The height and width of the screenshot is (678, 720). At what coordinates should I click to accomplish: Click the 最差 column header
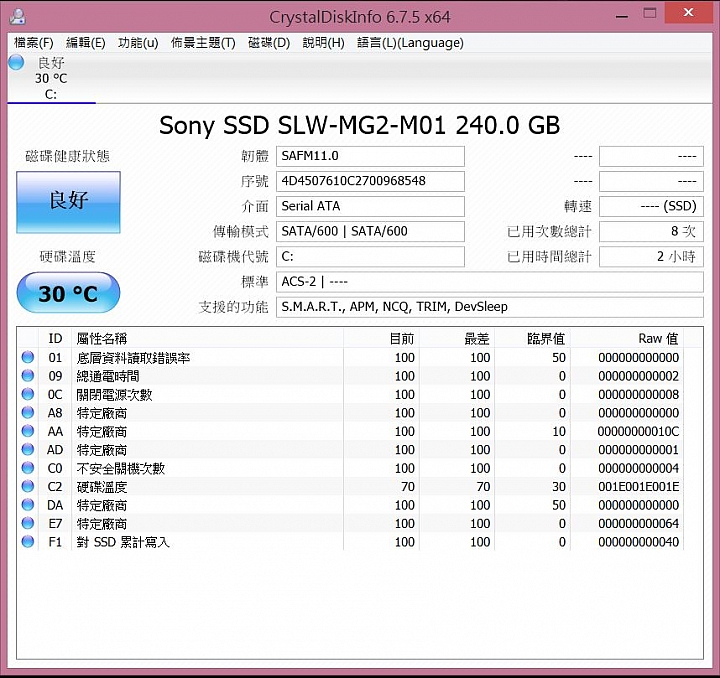pyautogui.click(x=457, y=338)
